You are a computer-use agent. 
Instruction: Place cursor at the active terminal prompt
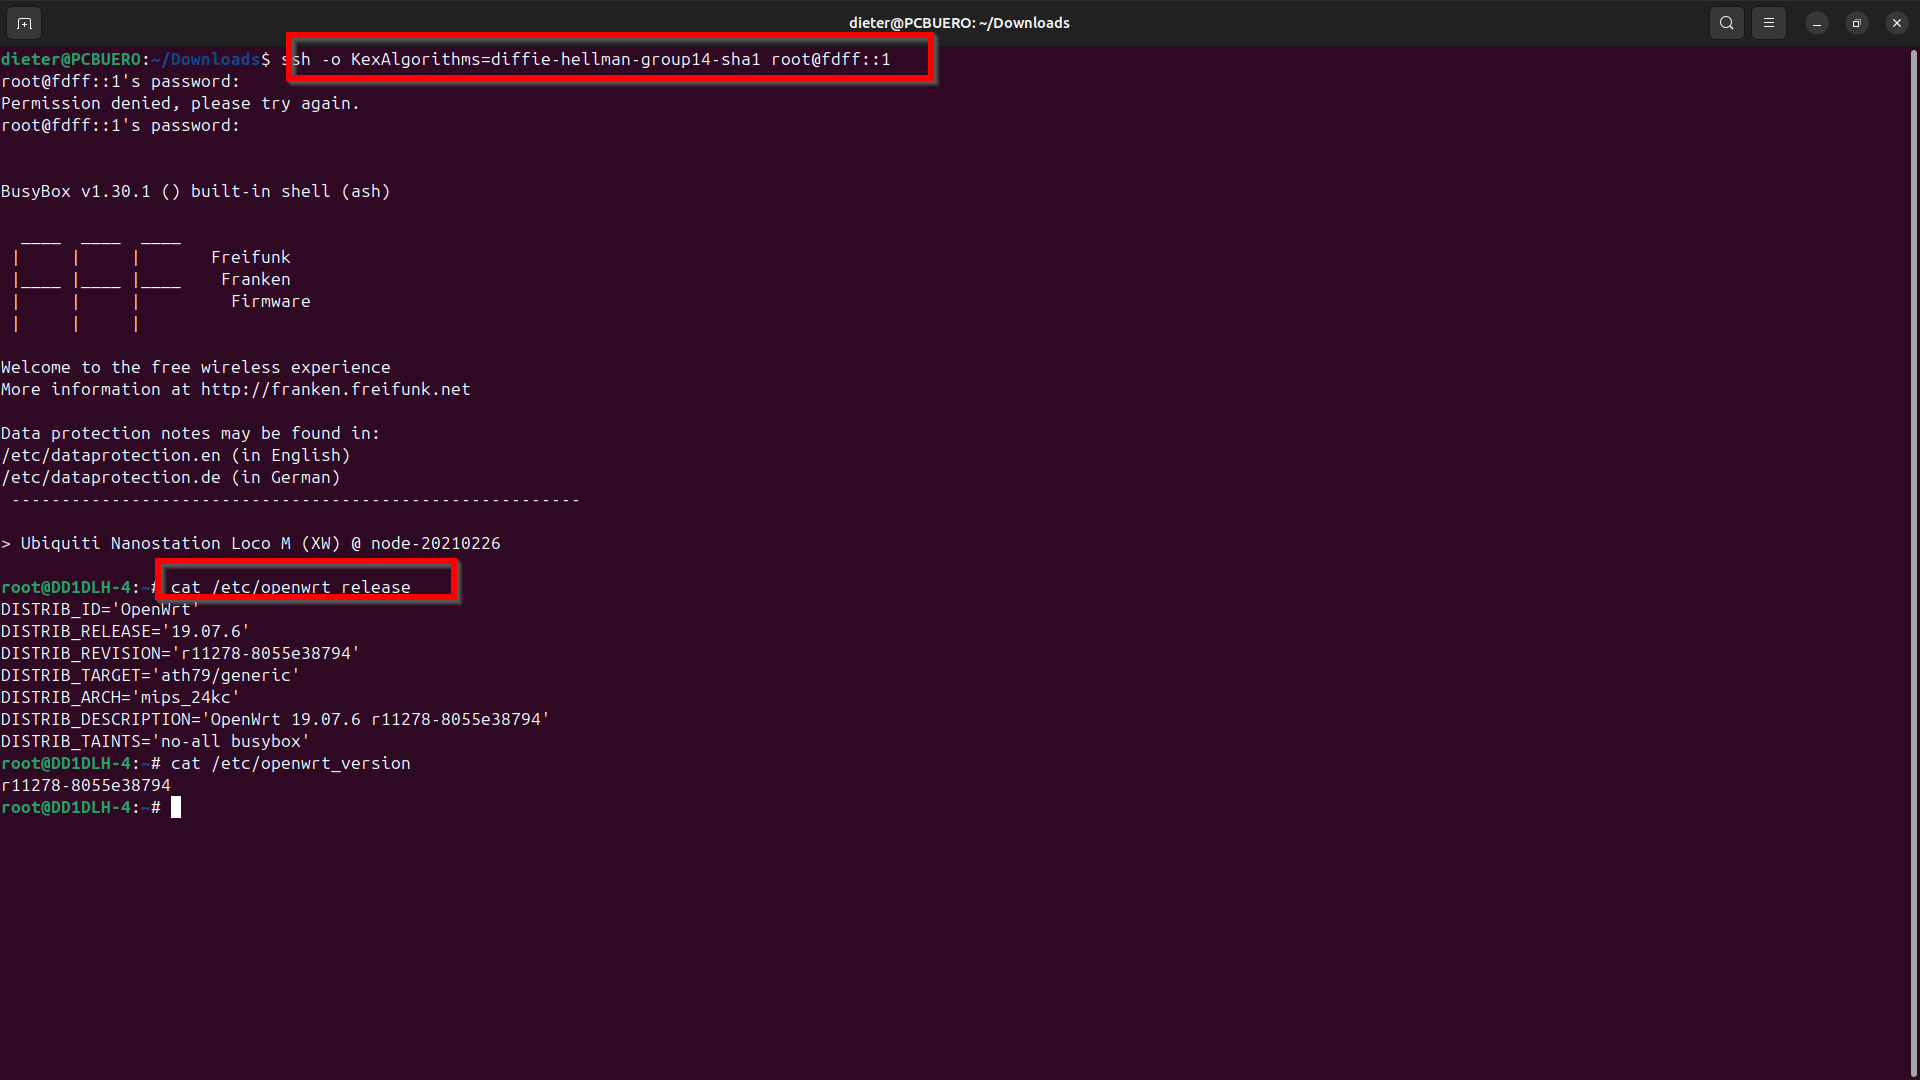(x=176, y=807)
